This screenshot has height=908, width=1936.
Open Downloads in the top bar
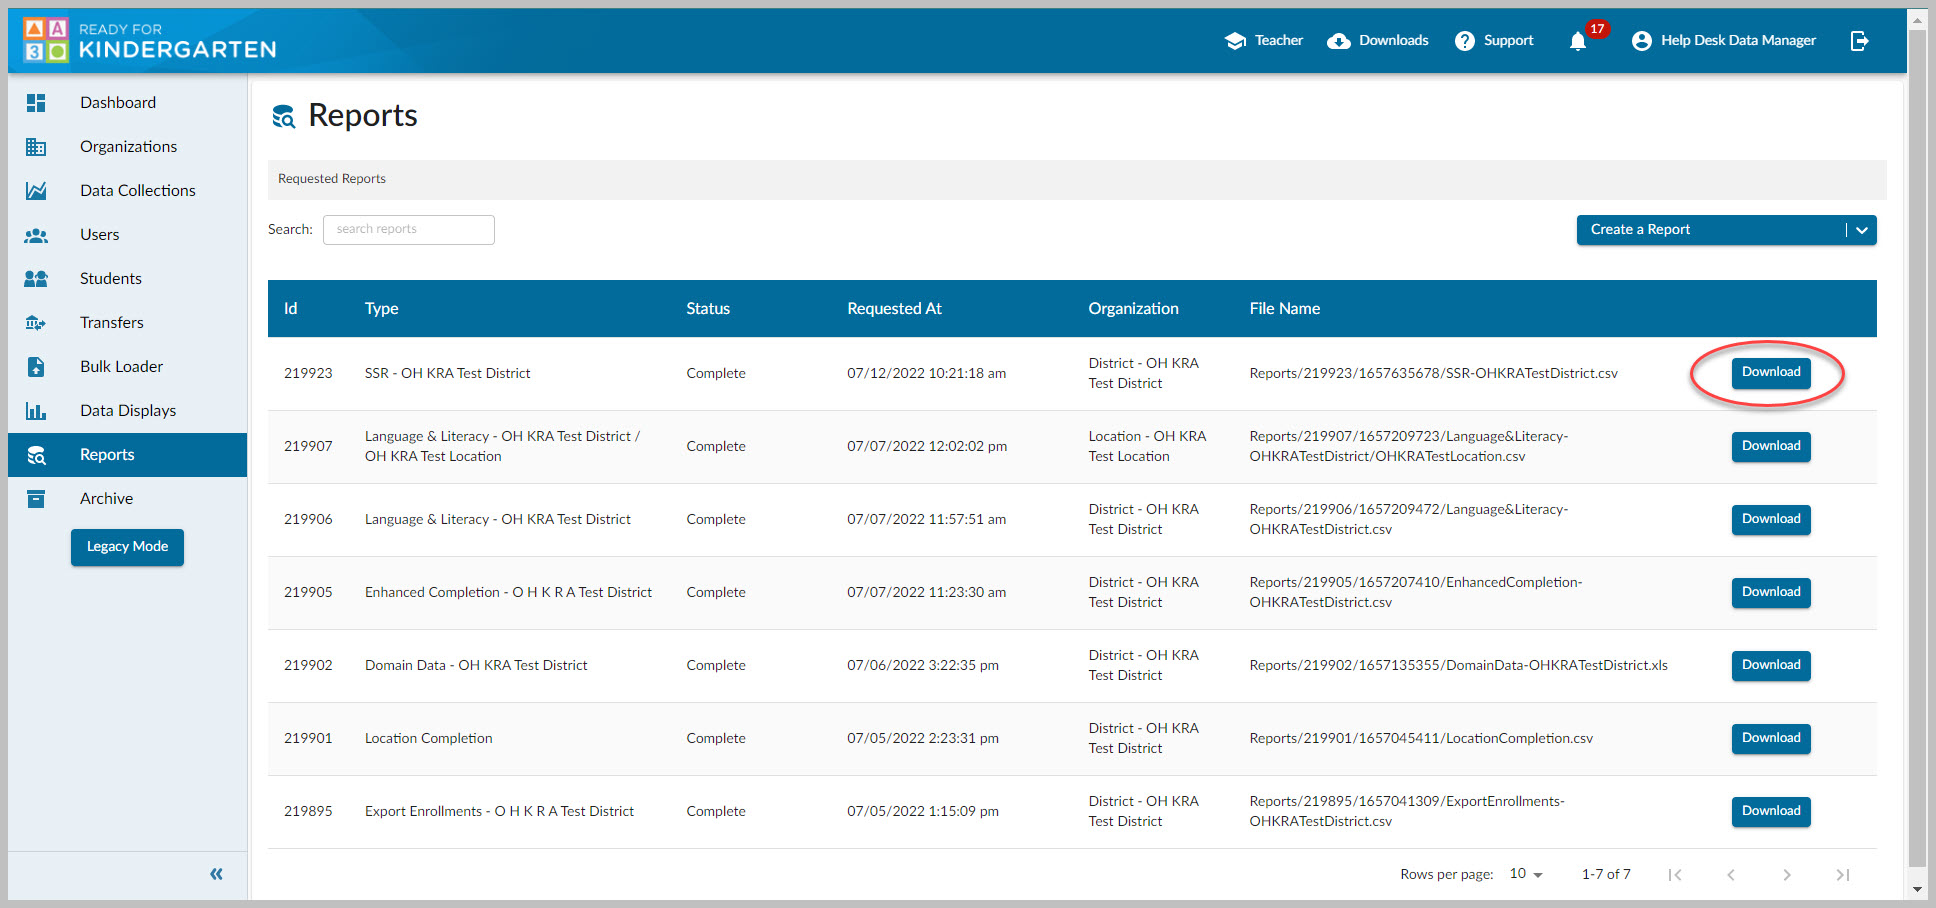click(1378, 41)
